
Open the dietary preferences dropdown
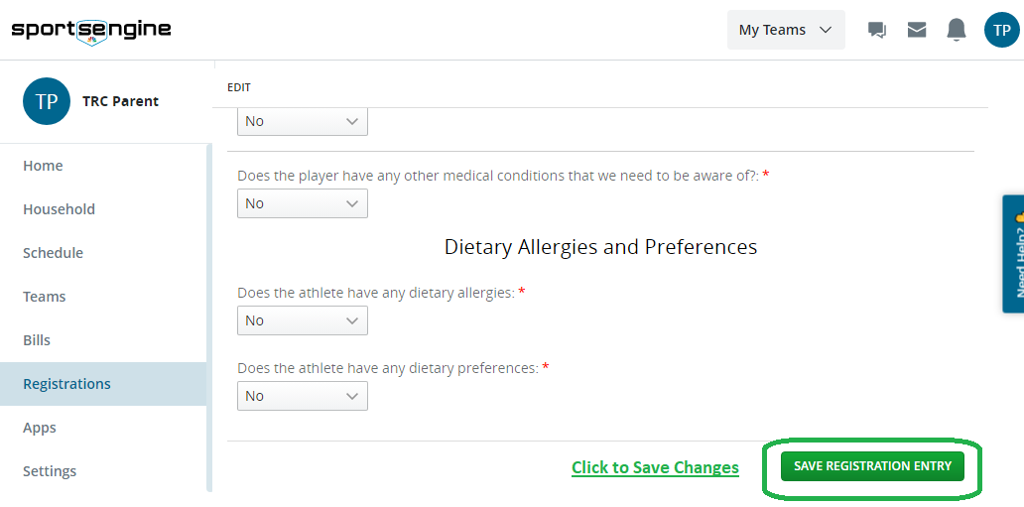[x=302, y=396]
